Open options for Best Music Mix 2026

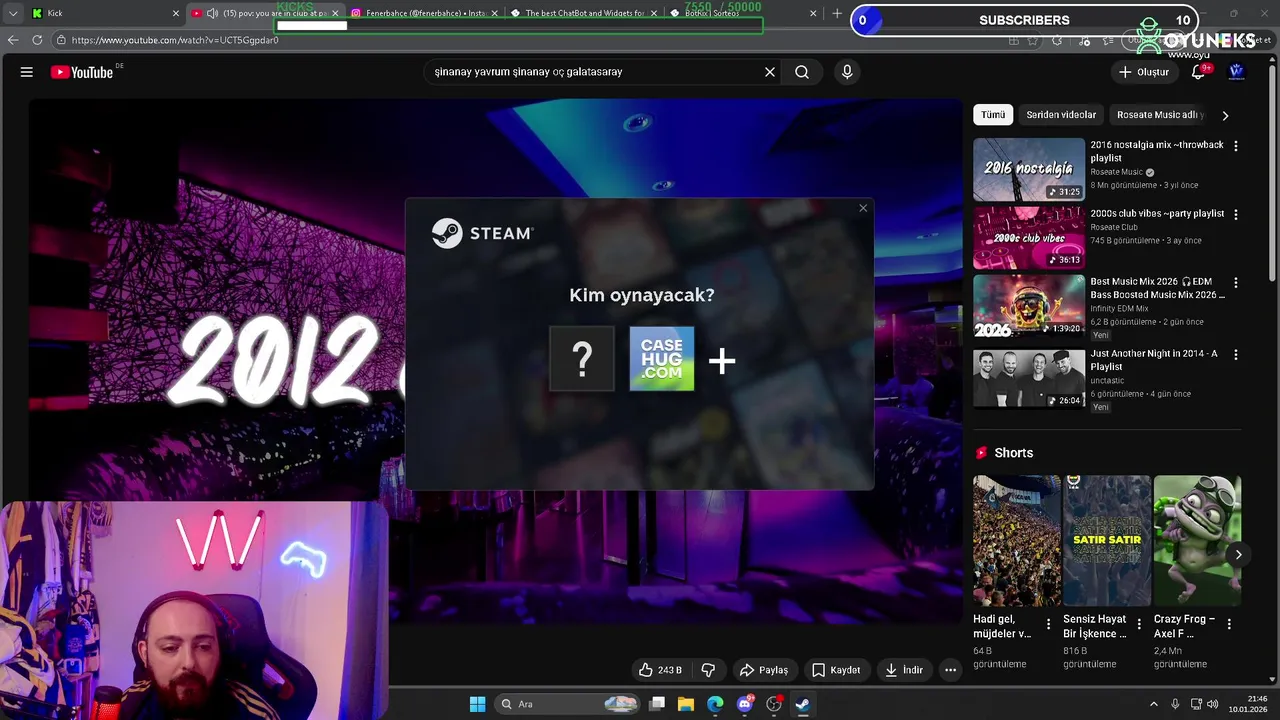(x=1236, y=283)
